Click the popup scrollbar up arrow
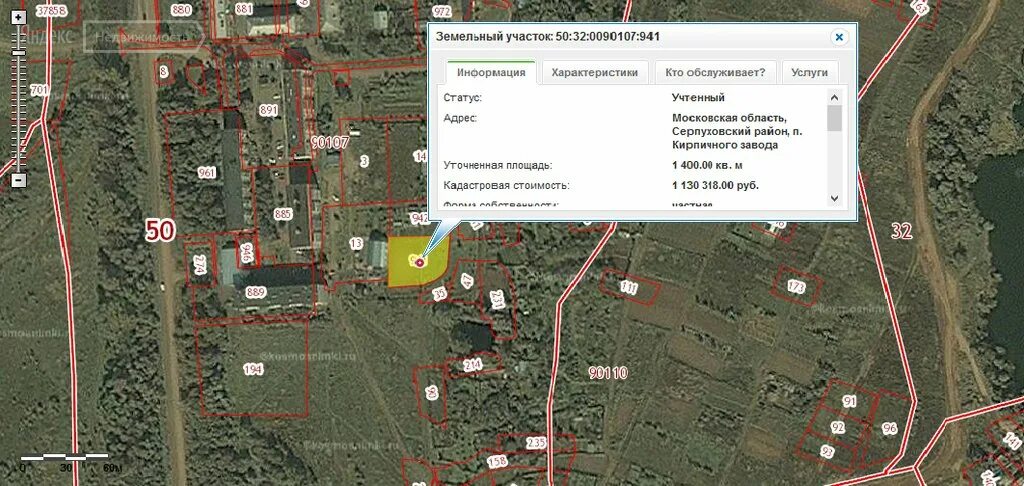The width and height of the screenshot is (1024, 486). (835, 97)
